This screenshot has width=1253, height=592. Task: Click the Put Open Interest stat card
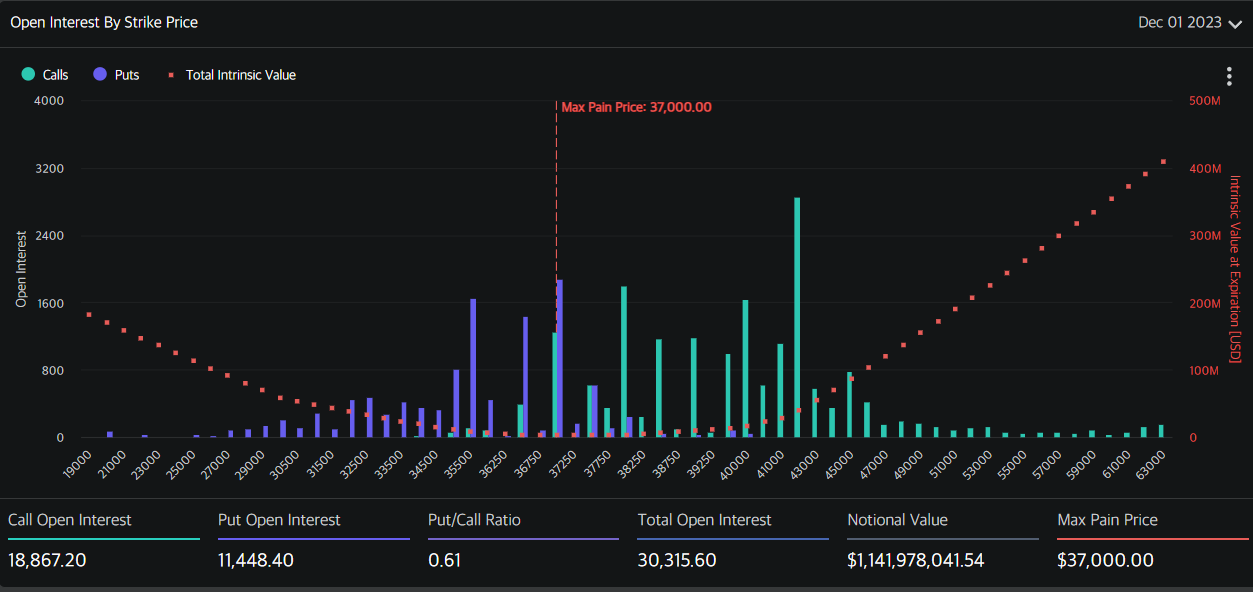[313, 540]
